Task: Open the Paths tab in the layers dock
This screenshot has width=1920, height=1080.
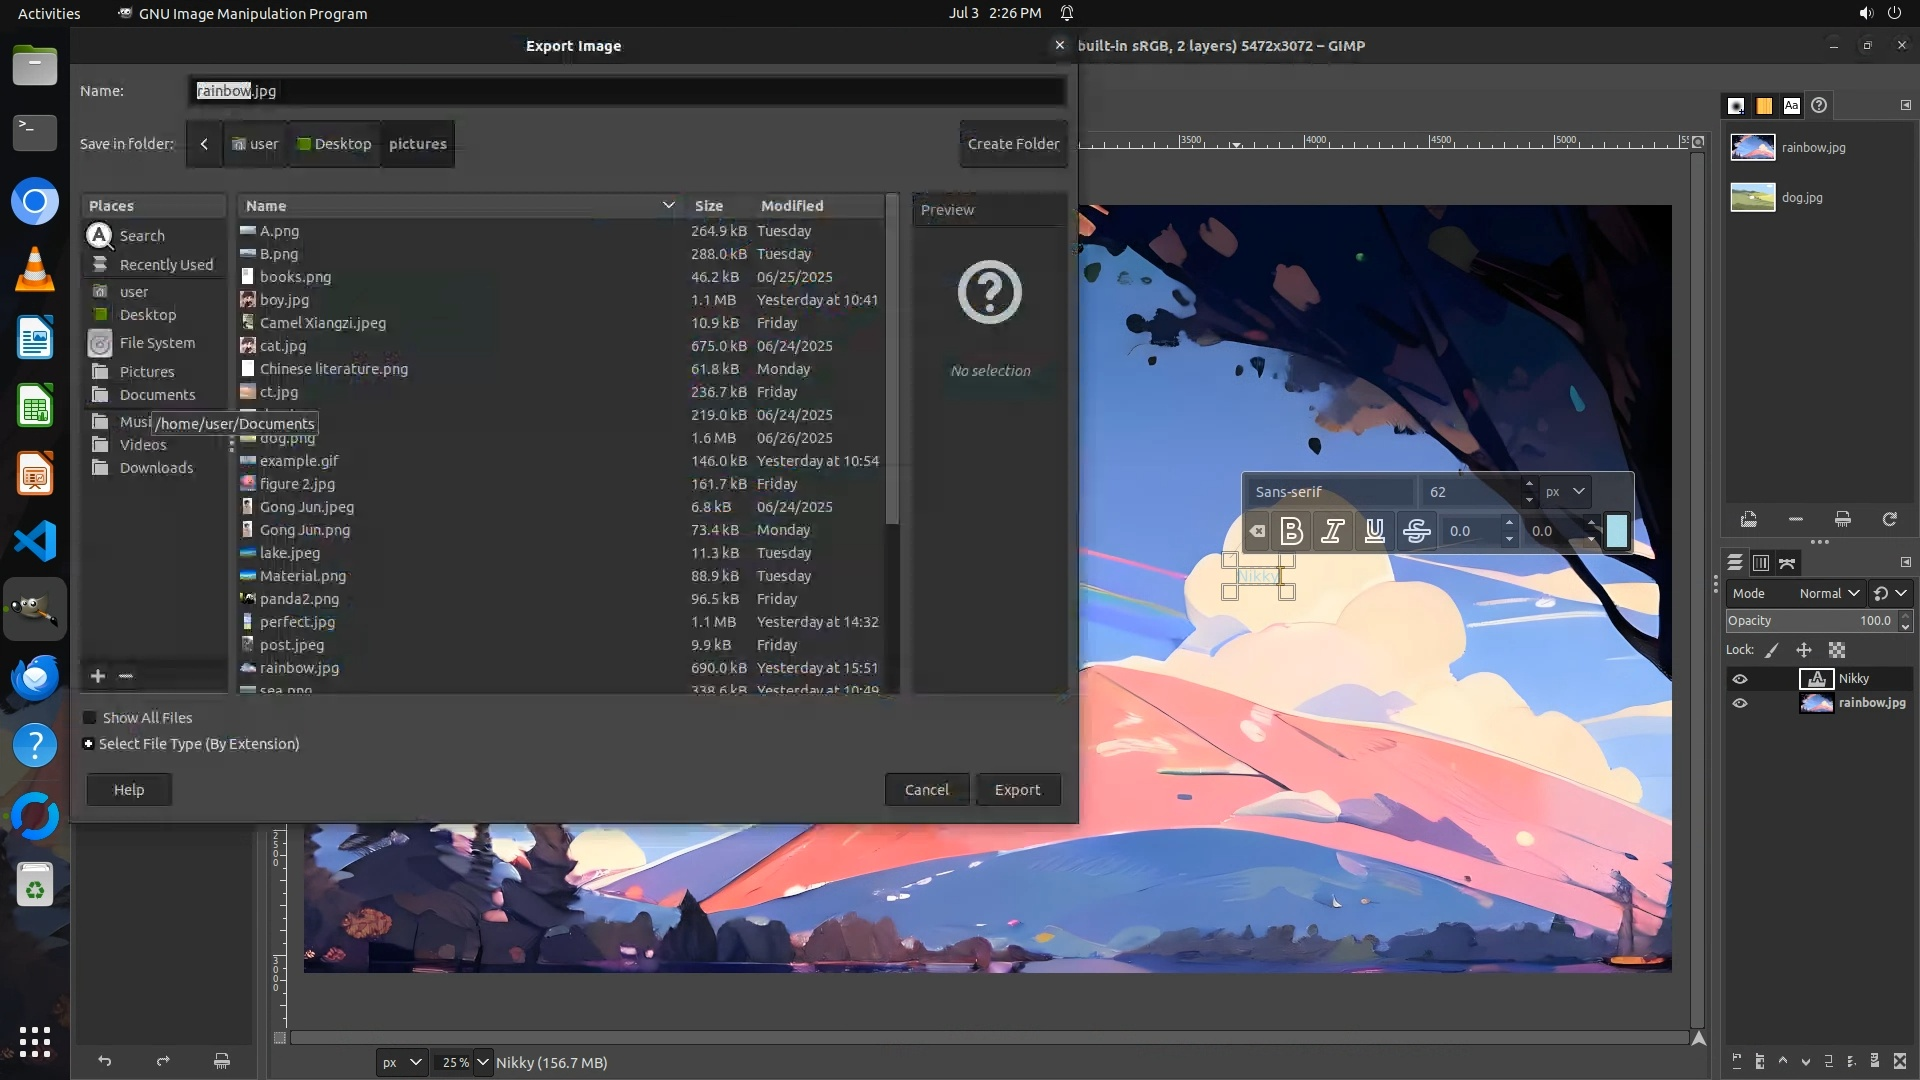Action: coord(1787,563)
